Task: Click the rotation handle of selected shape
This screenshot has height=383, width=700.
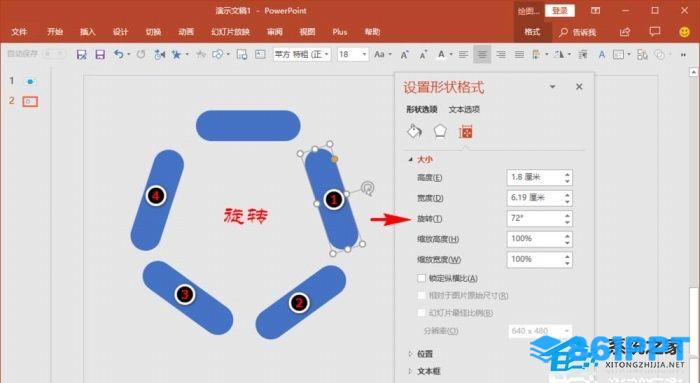Action: coord(368,188)
